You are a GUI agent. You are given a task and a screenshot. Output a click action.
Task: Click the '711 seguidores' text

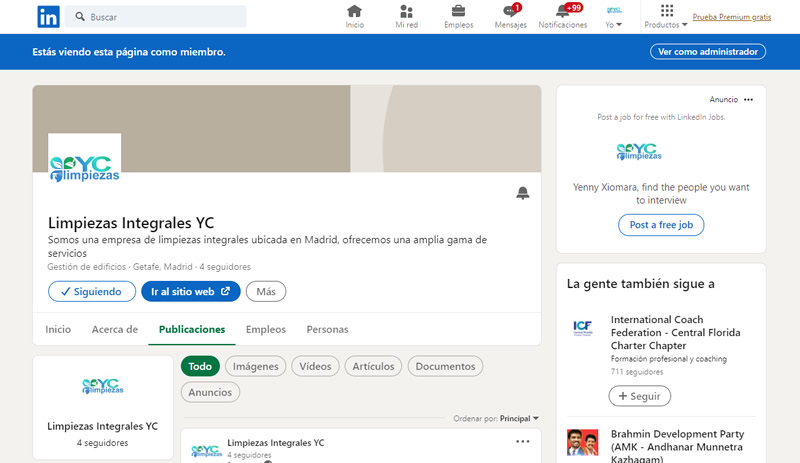pos(637,372)
